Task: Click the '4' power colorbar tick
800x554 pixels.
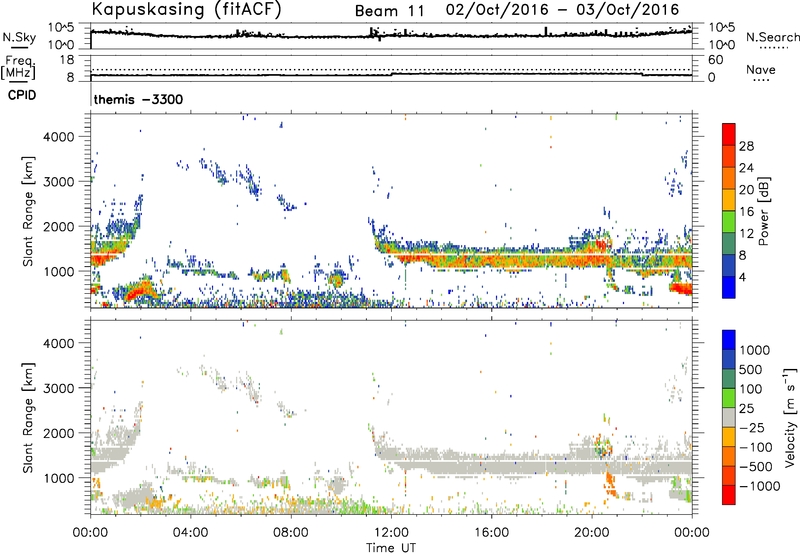Action: 743,277
